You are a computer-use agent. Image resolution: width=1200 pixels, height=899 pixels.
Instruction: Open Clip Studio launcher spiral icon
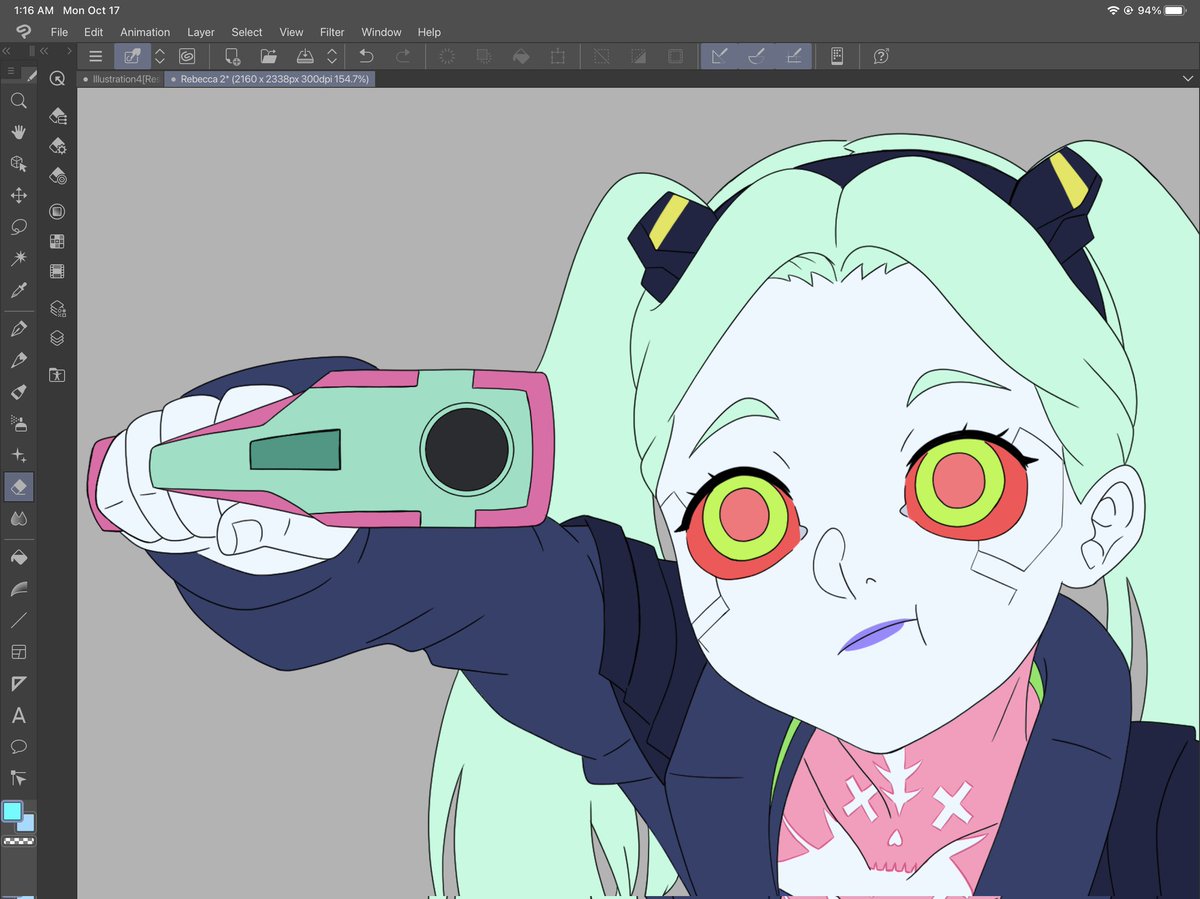tap(187, 57)
